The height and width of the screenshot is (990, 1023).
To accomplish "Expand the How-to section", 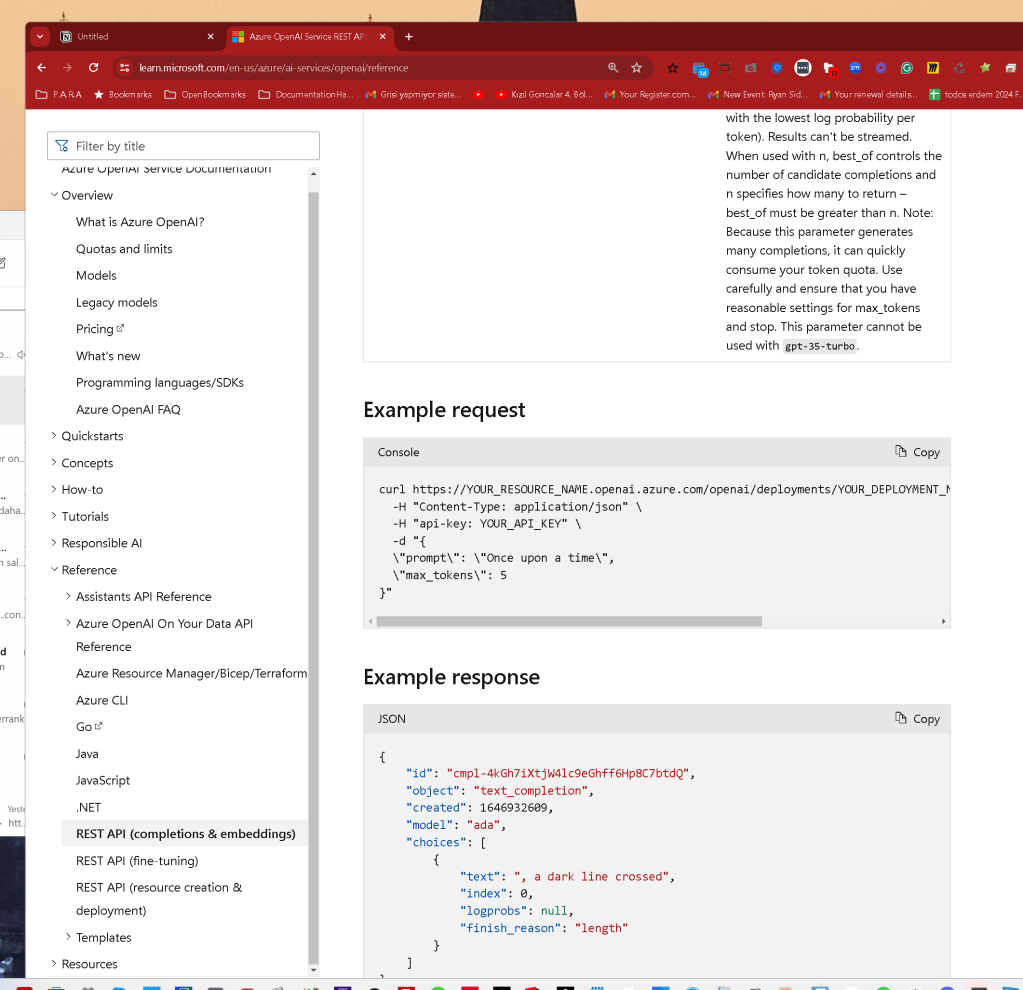I will [54, 489].
